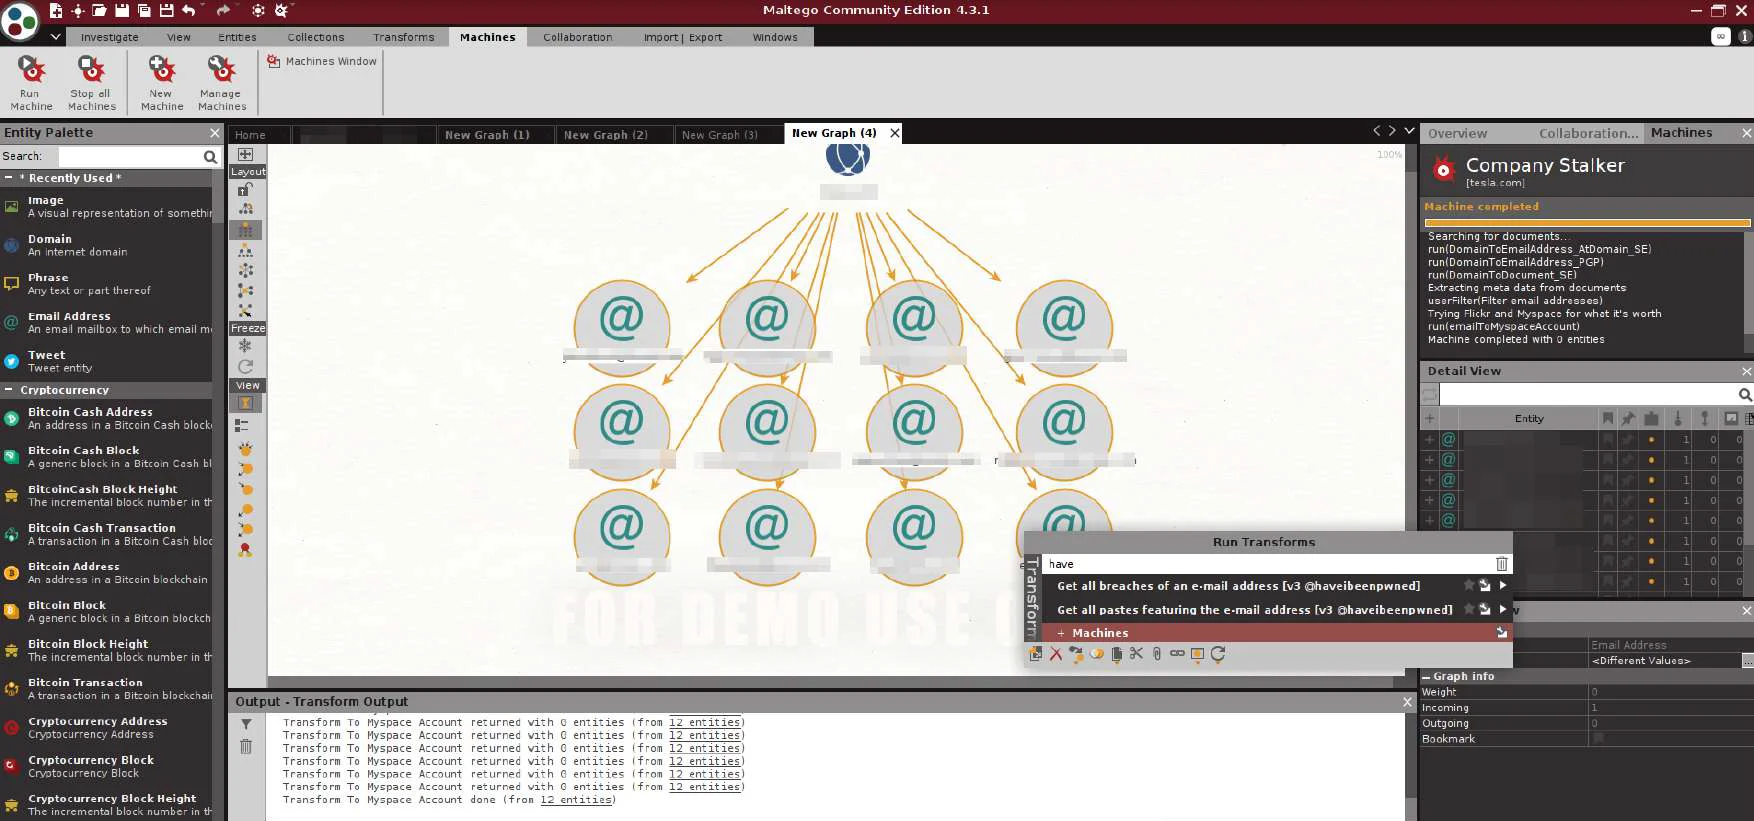
Task: Click the refresh layout icon
Action: pyautogui.click(x=245, y=367)
